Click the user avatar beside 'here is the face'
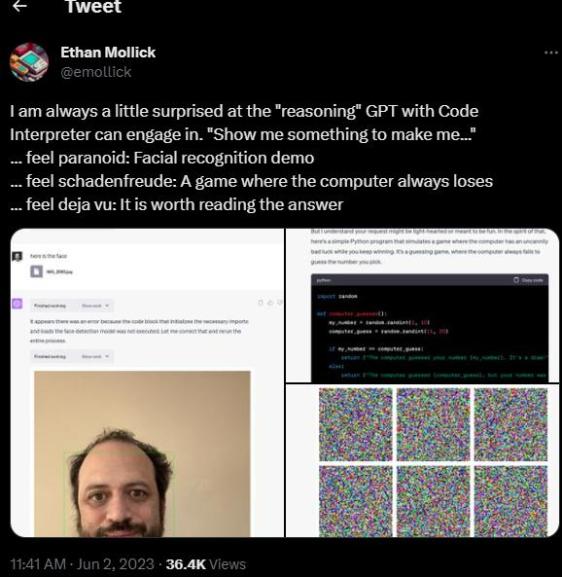Image resolution: width=562 pixels, height=577 pixels. [x=17, y=256]
